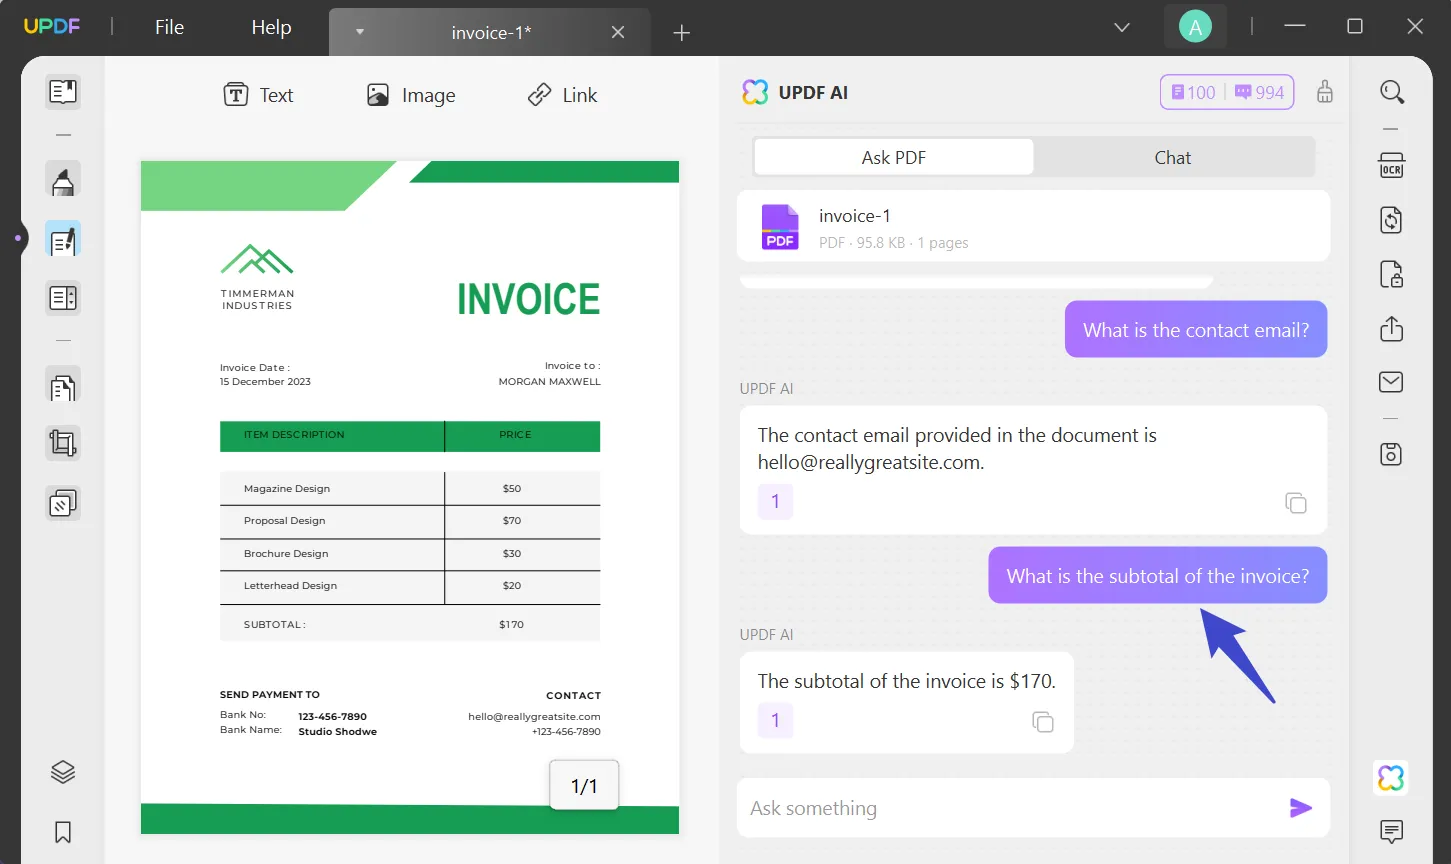
Task: Copy the subtotal answer
Action: (x=1043, y=722)
